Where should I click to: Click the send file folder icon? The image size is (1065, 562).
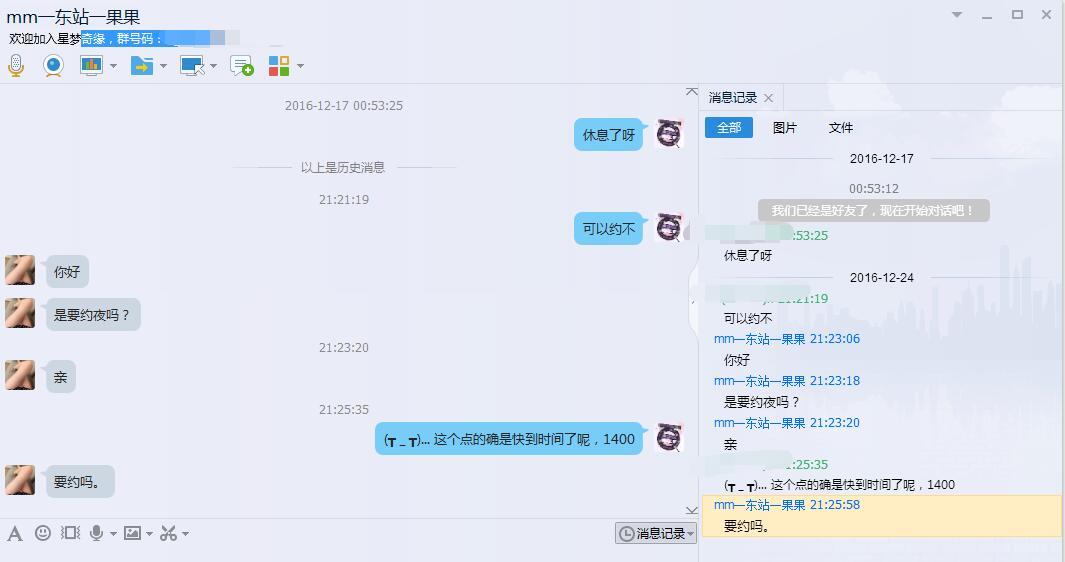point(142,66)
